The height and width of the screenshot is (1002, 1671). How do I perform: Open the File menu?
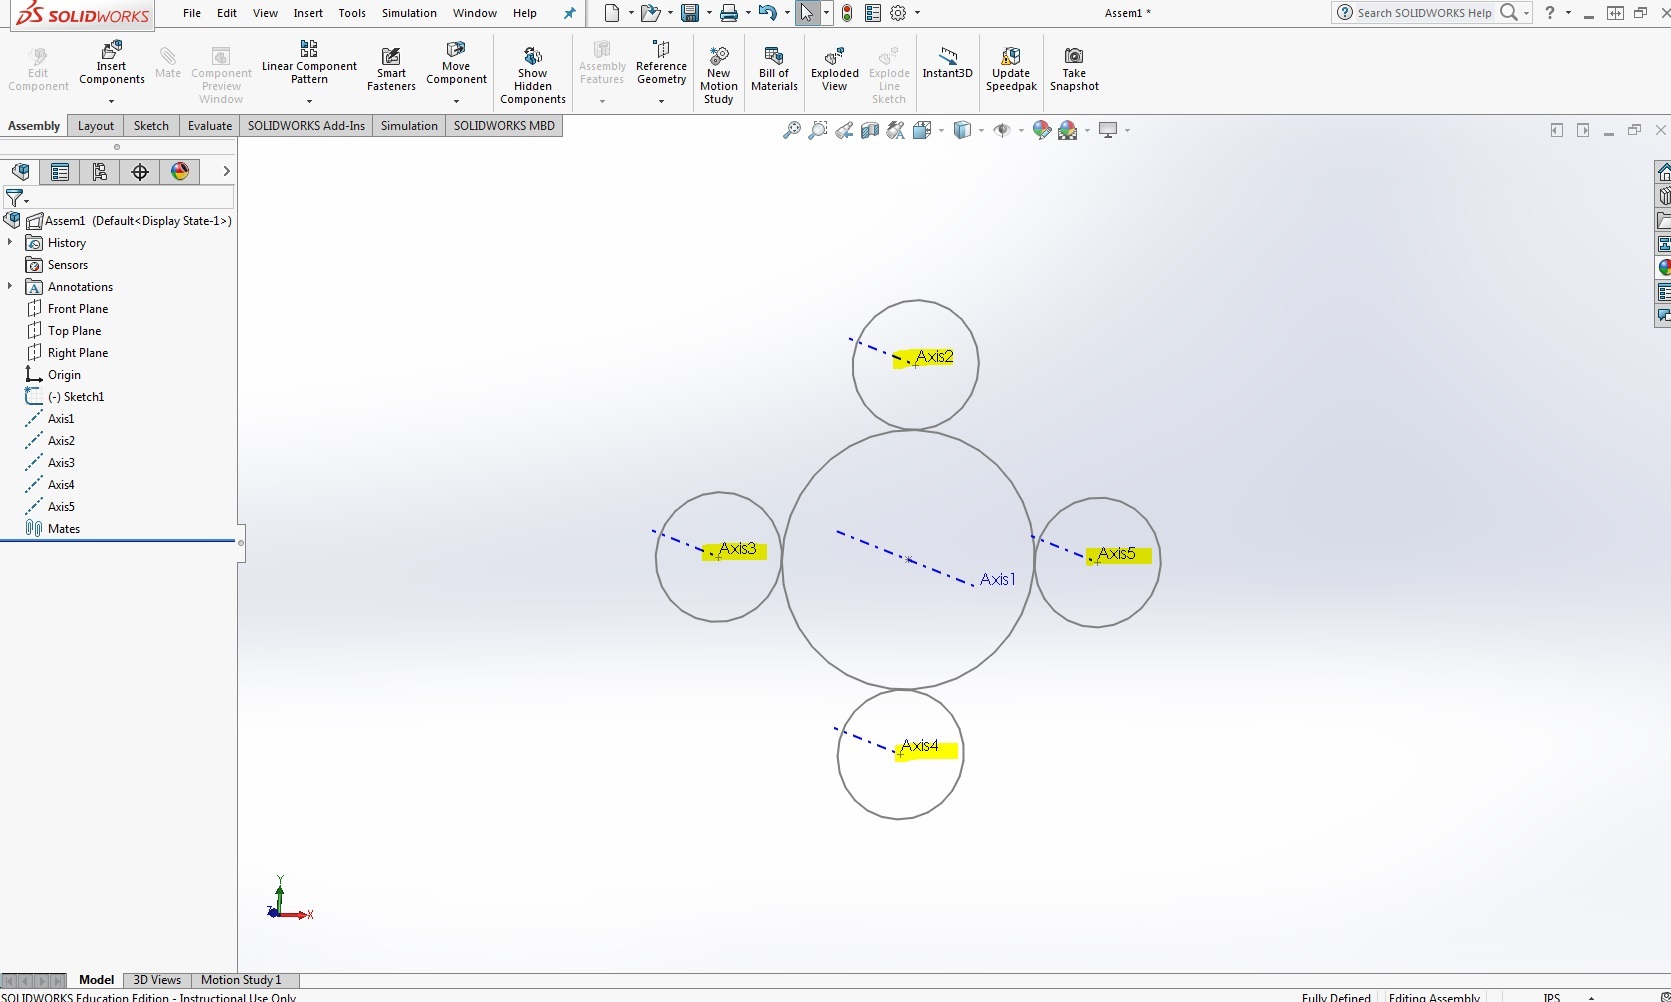[x=192, y=13]
